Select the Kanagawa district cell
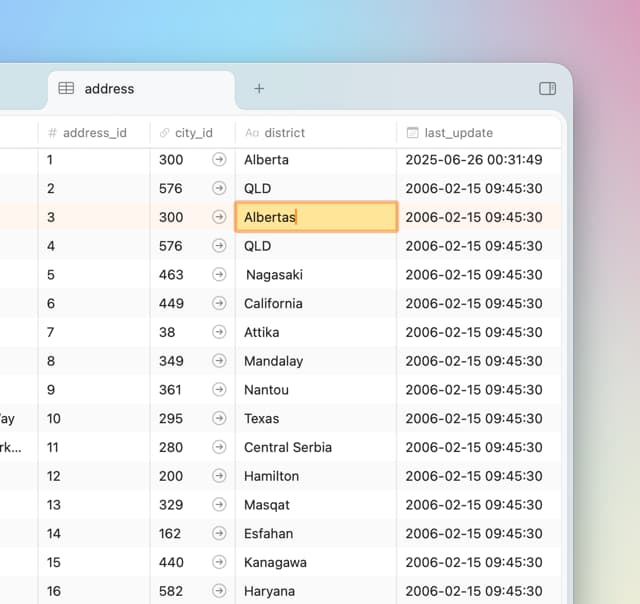Viewport: 640px width, 604px height. click(316, 562)
